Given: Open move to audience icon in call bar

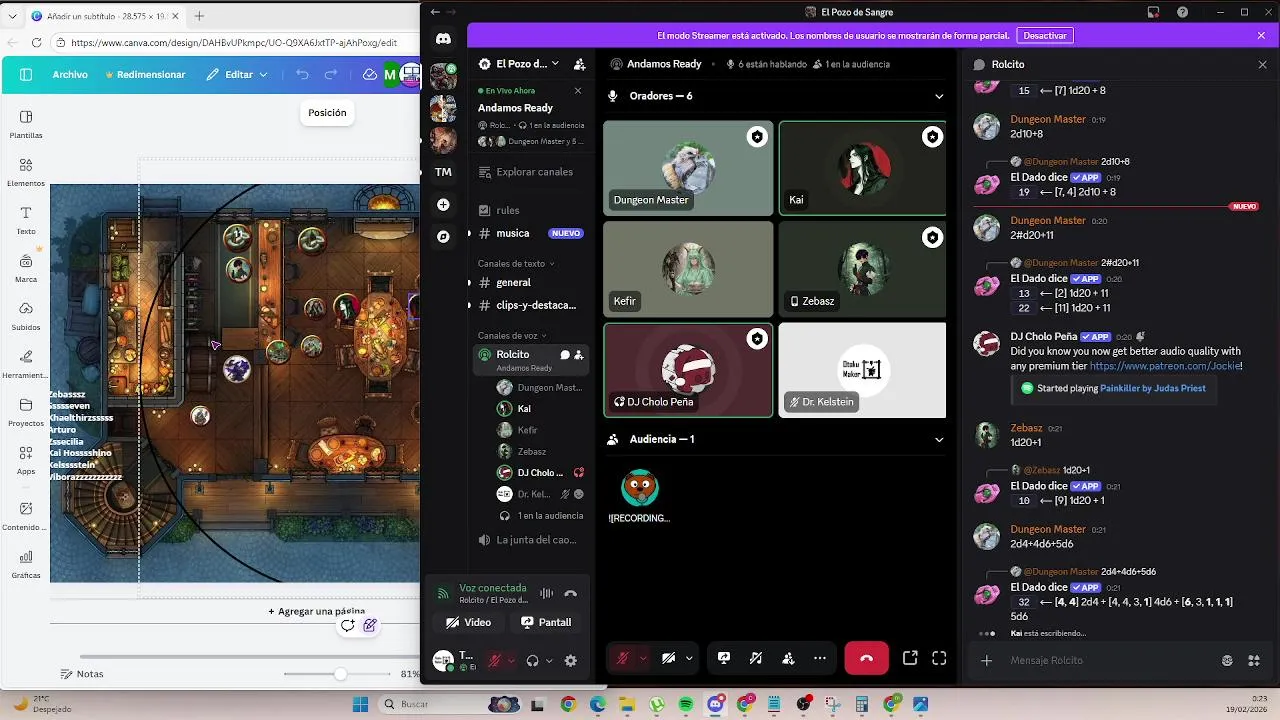Looking at the screenshot, I should (788, 658).
